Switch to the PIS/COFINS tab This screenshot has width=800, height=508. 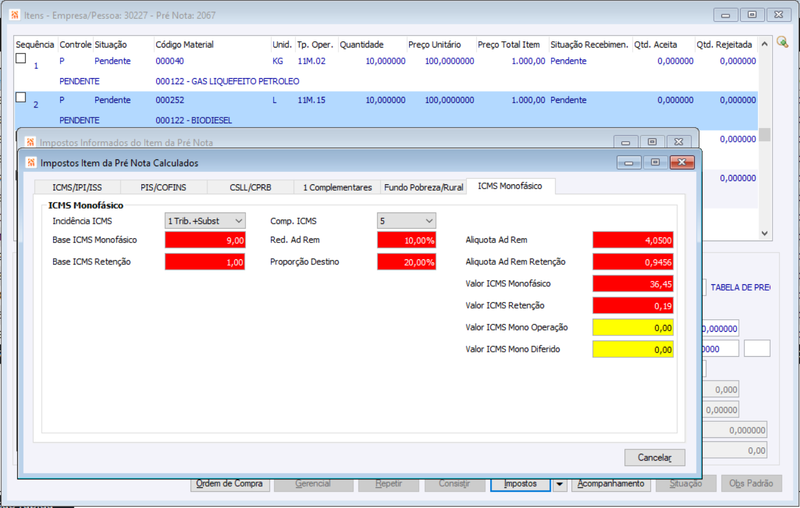tap(163, 187)
